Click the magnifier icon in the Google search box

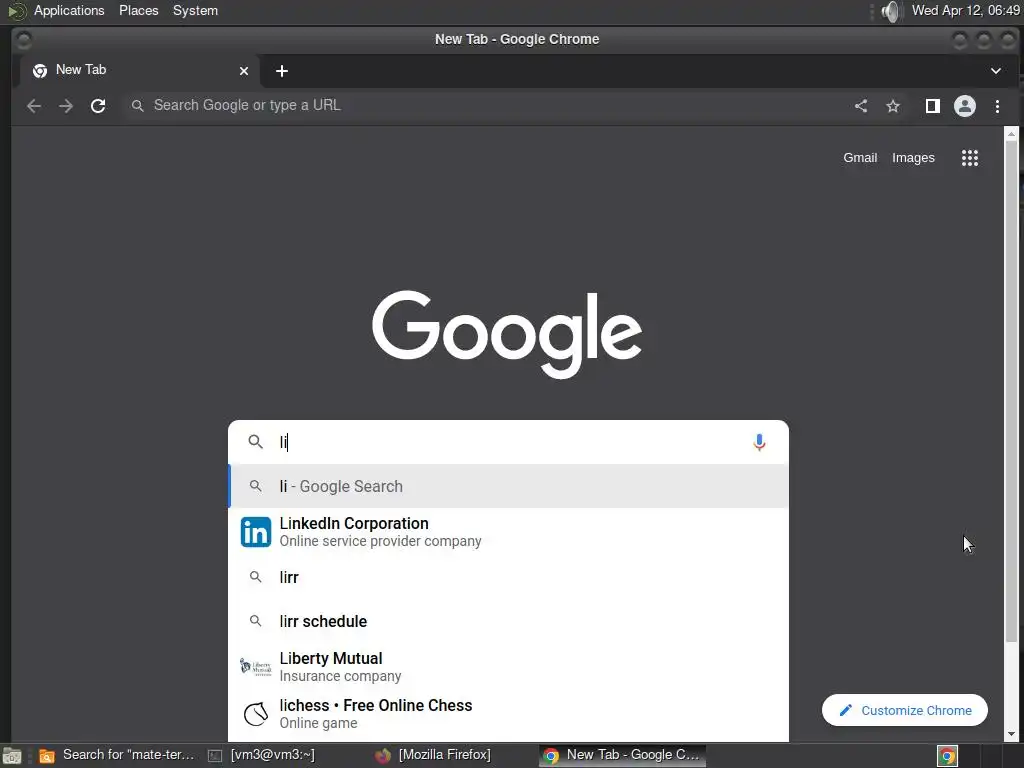coord(255,442)
